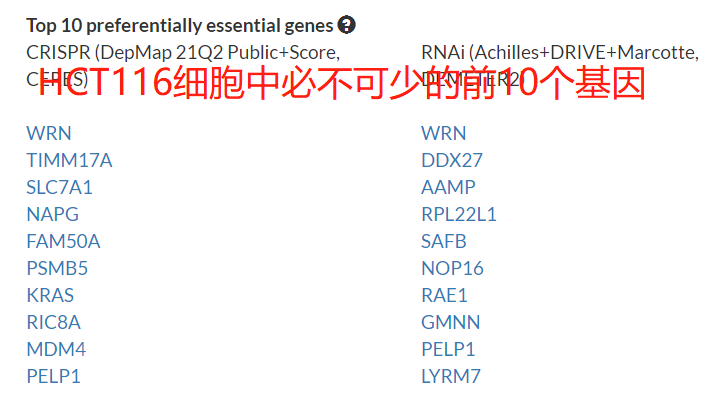Viewport: 716px width, 398px height.
Task: Open the PSMB5 gene link
Action: point(57,268)
